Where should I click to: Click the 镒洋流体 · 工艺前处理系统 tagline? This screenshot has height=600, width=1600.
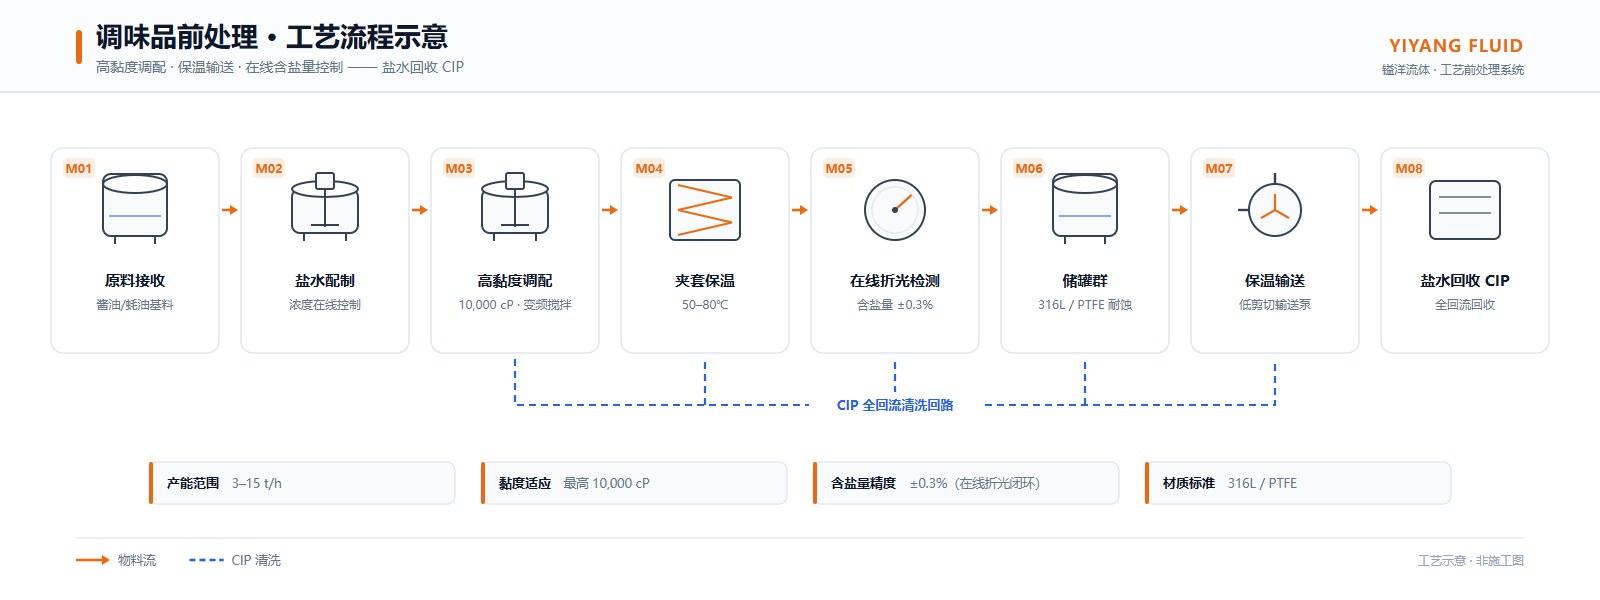click(1453, 70)
